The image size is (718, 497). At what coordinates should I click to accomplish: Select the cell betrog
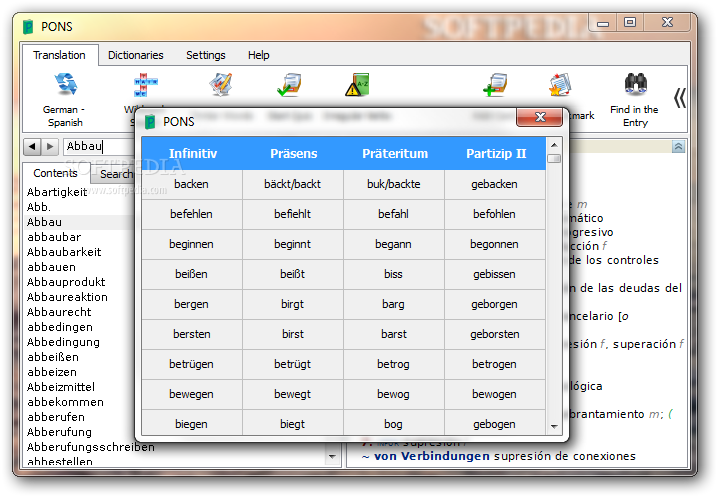[393, 364]
